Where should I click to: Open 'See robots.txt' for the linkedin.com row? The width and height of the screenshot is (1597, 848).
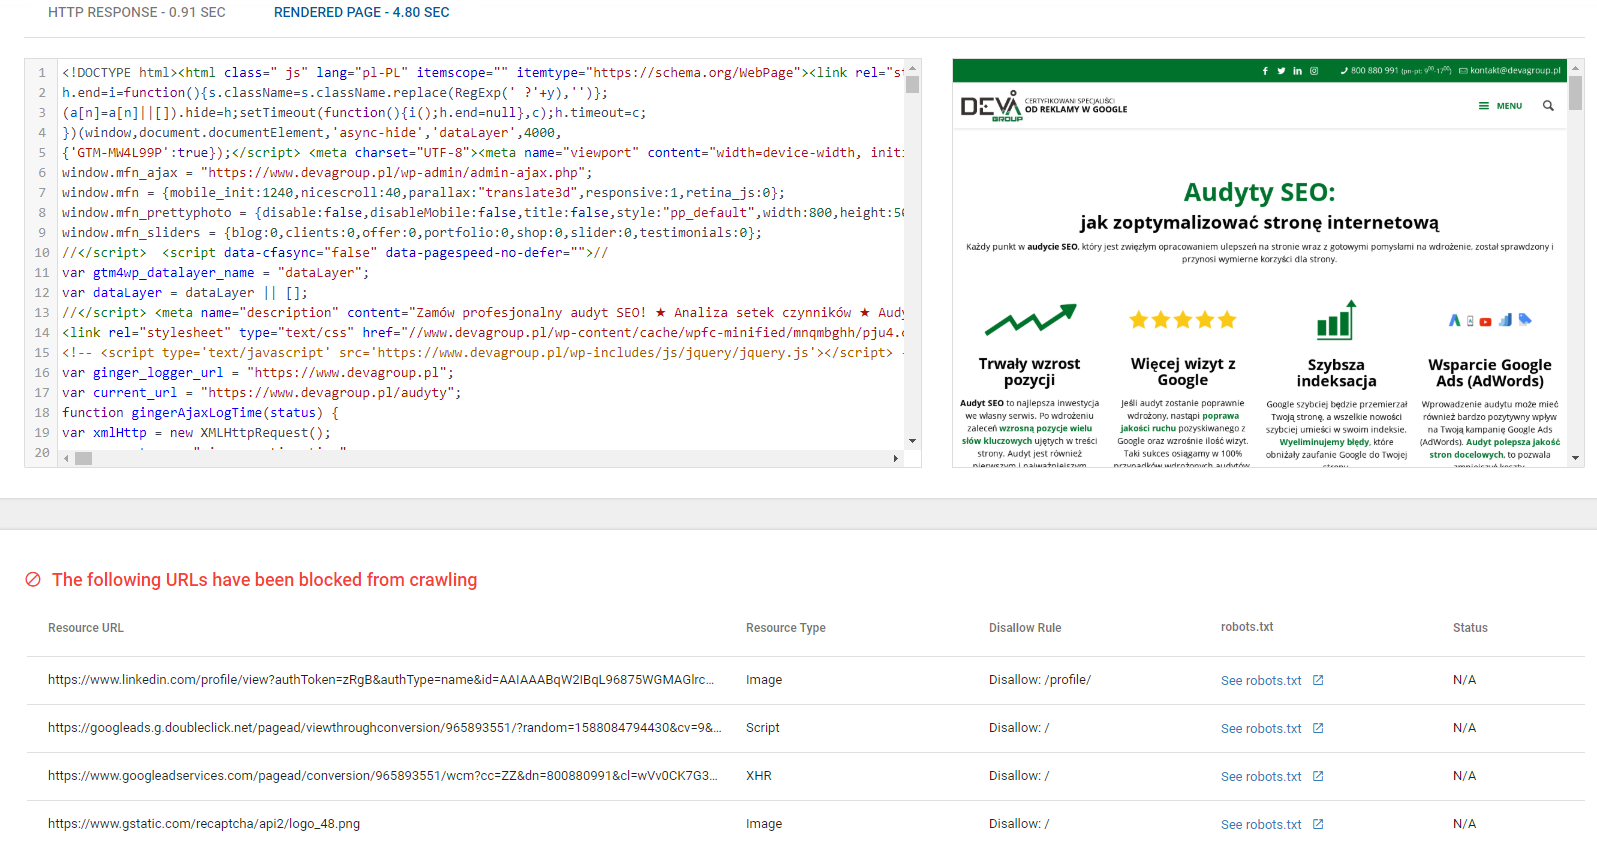(x=1261, y=681)
